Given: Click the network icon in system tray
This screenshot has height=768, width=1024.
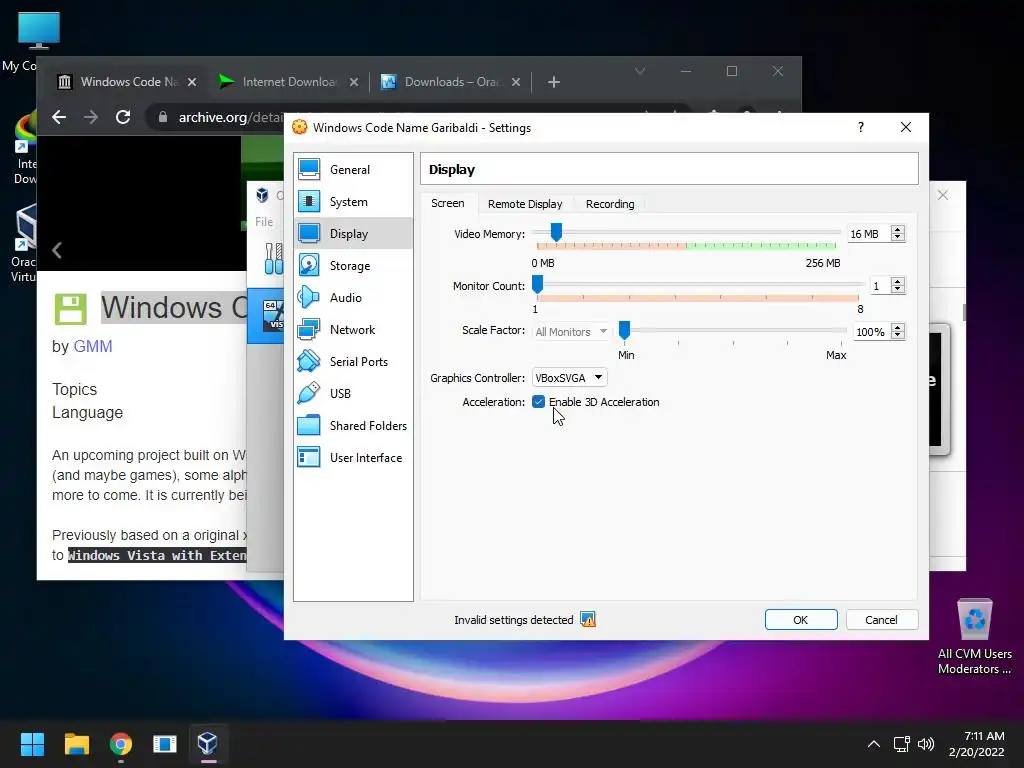Looking at the screenshot, I should click(902, 744).
